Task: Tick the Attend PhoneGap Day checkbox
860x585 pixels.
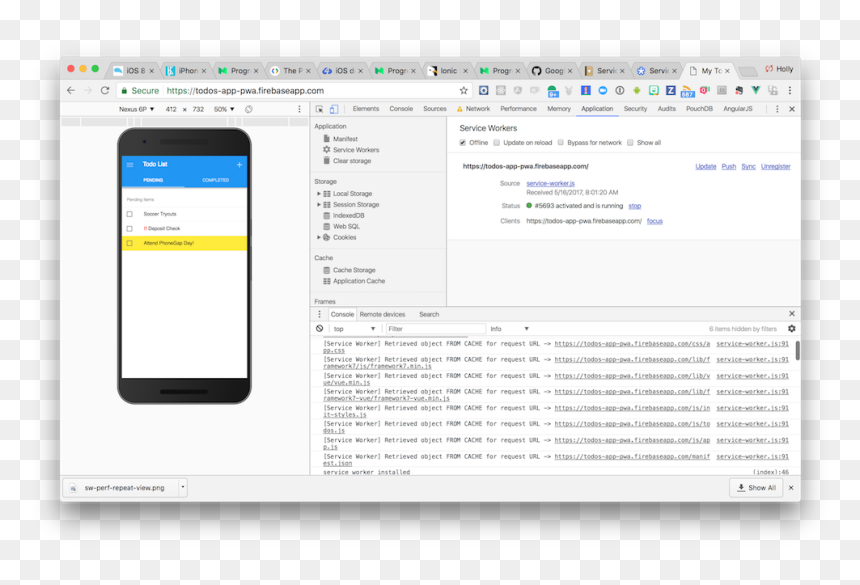Action: [x=129, y=243]
